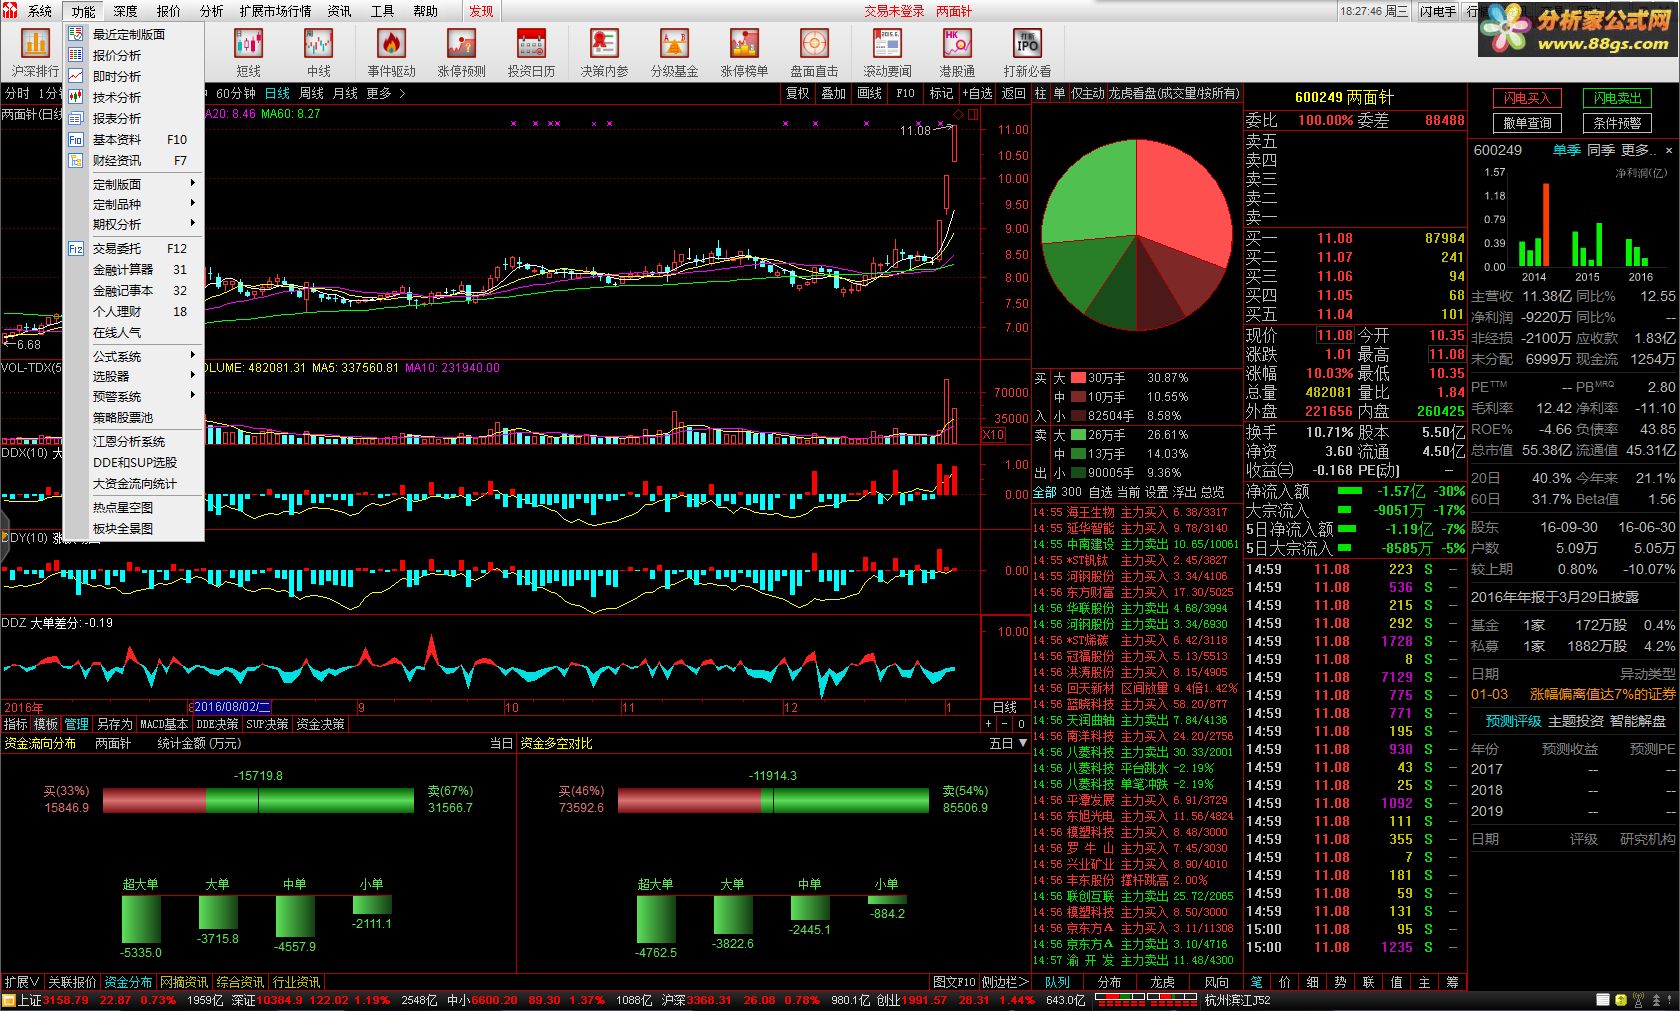Screen dimensions: 1680x1011
Task: Open the 港股通 HK icon
Action: tap(957, 53)
